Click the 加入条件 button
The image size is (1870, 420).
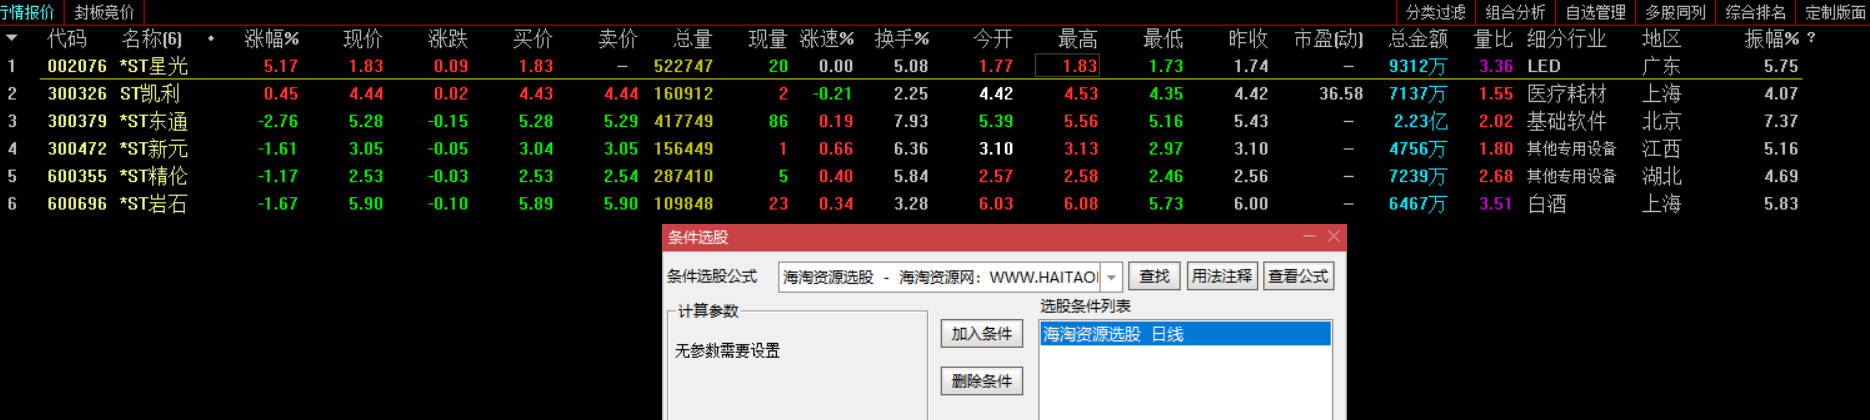click(x=981, y=334)
